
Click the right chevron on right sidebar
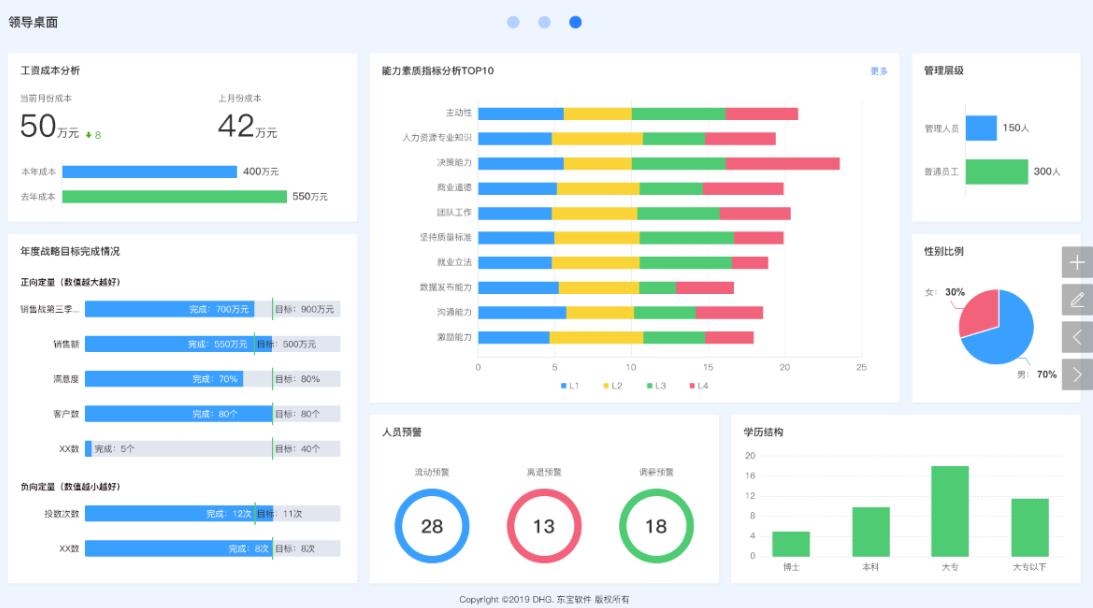(1077, 374)
